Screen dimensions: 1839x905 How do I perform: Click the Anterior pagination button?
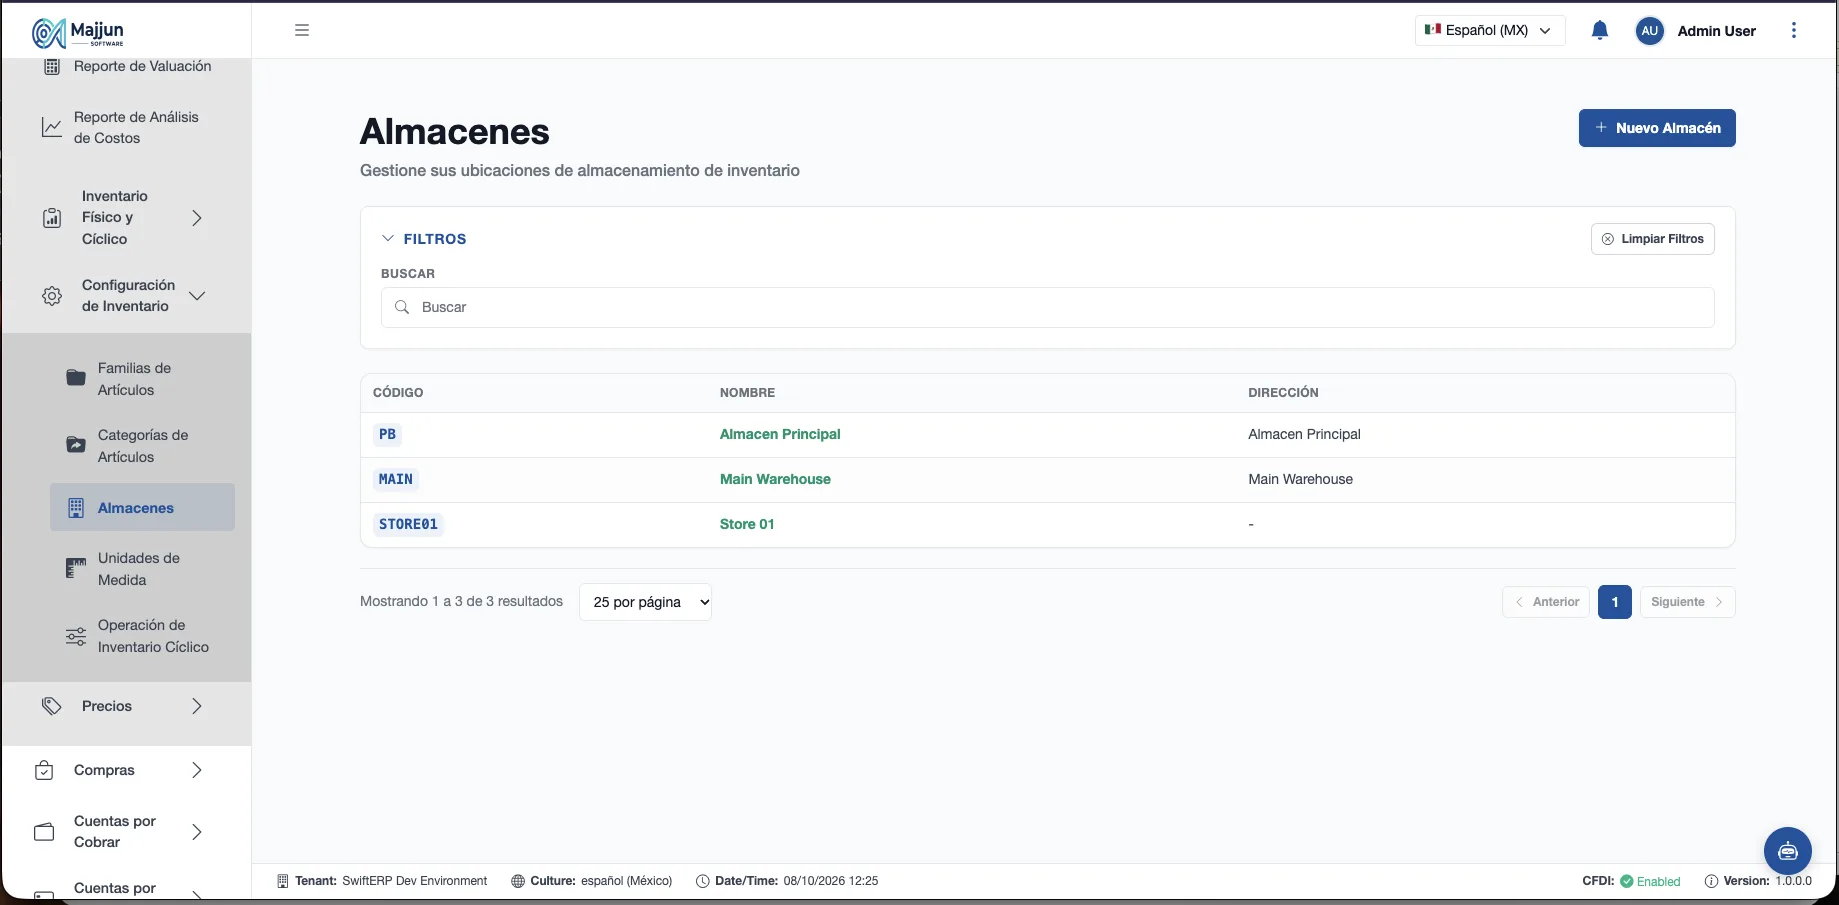click(x=1546, y=602)
